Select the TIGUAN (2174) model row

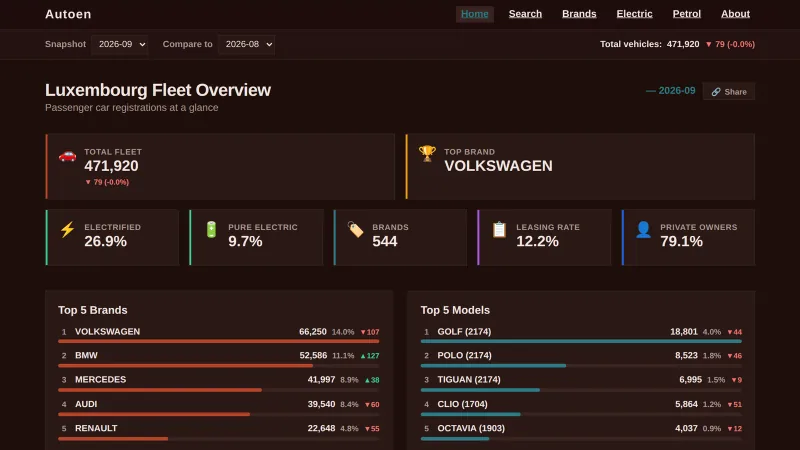pos(581,383)
